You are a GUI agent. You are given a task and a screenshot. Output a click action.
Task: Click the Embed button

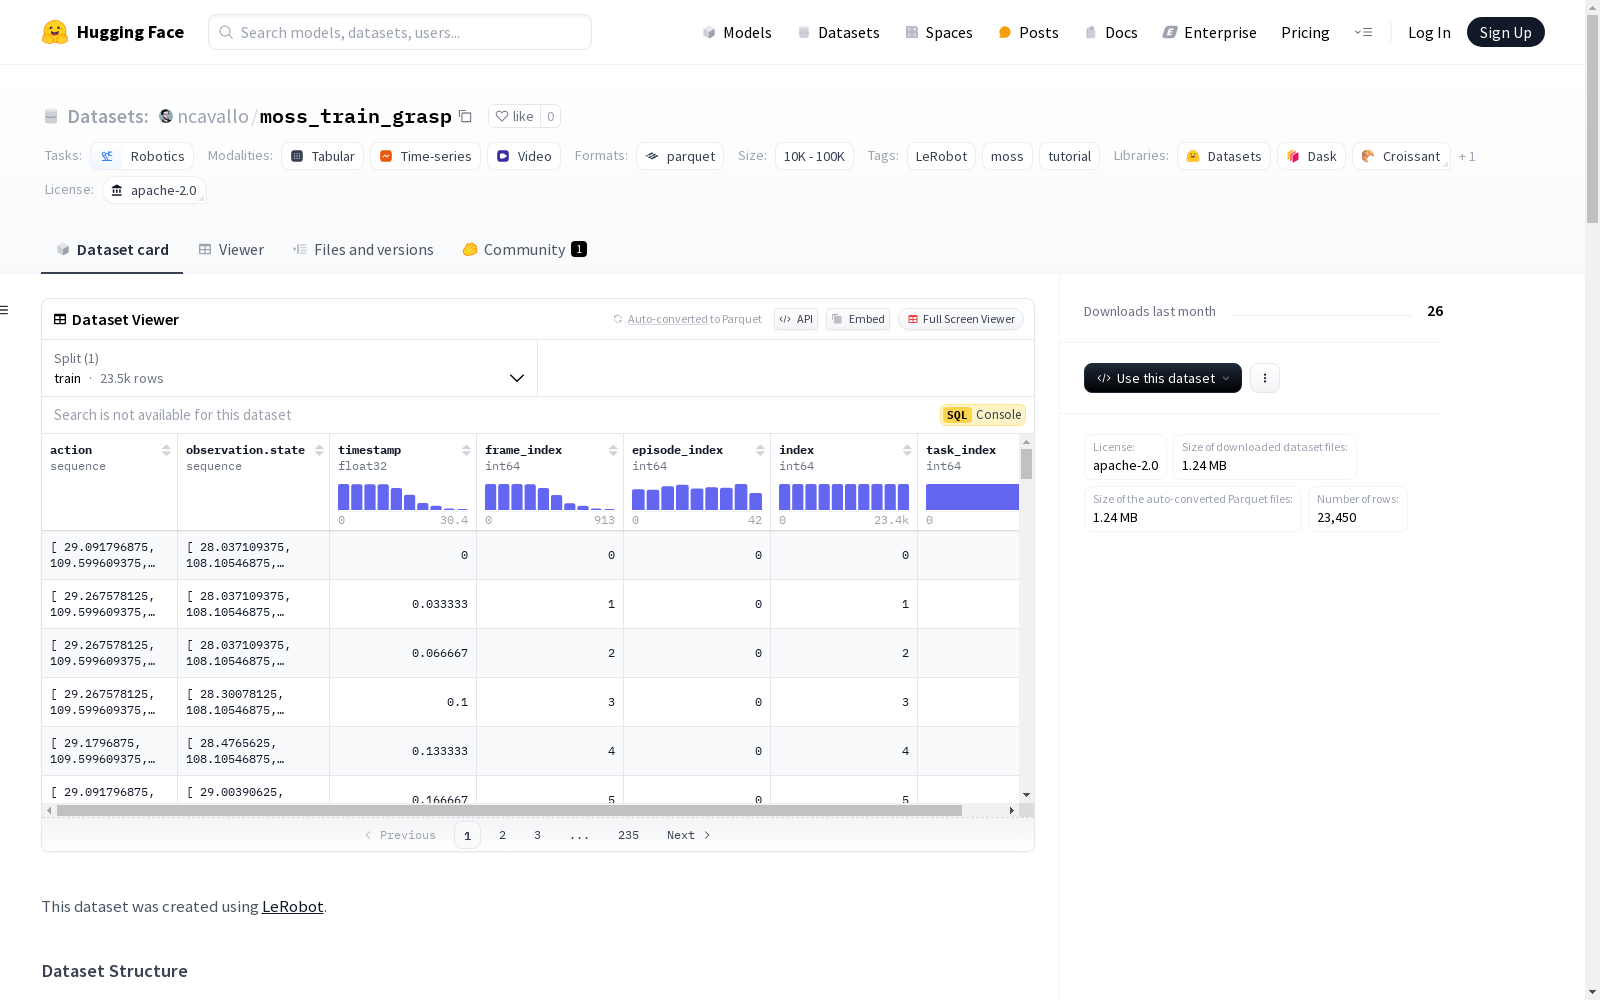(858, 319)
